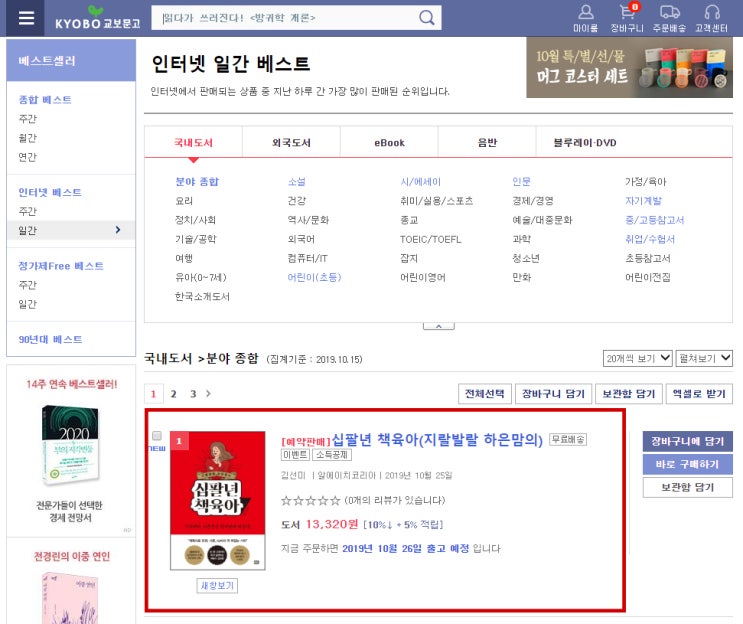743x624 pixels.
Task: Select the 블루레이·DVD tab
Action: 585,142
